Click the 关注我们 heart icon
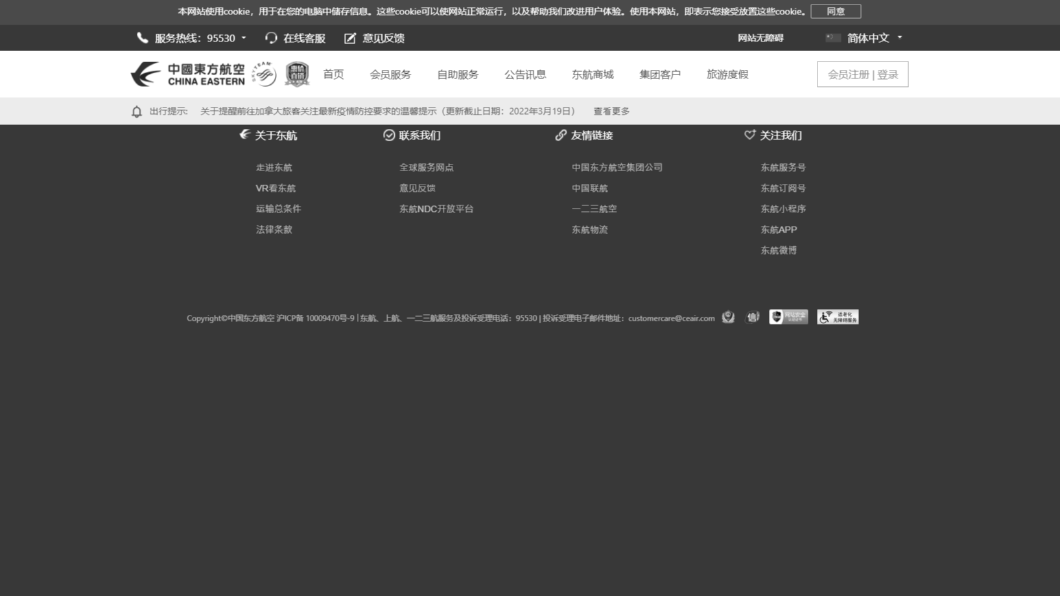Image resolution: width=1060 pixels, height=596 pixels. point(750,135)
